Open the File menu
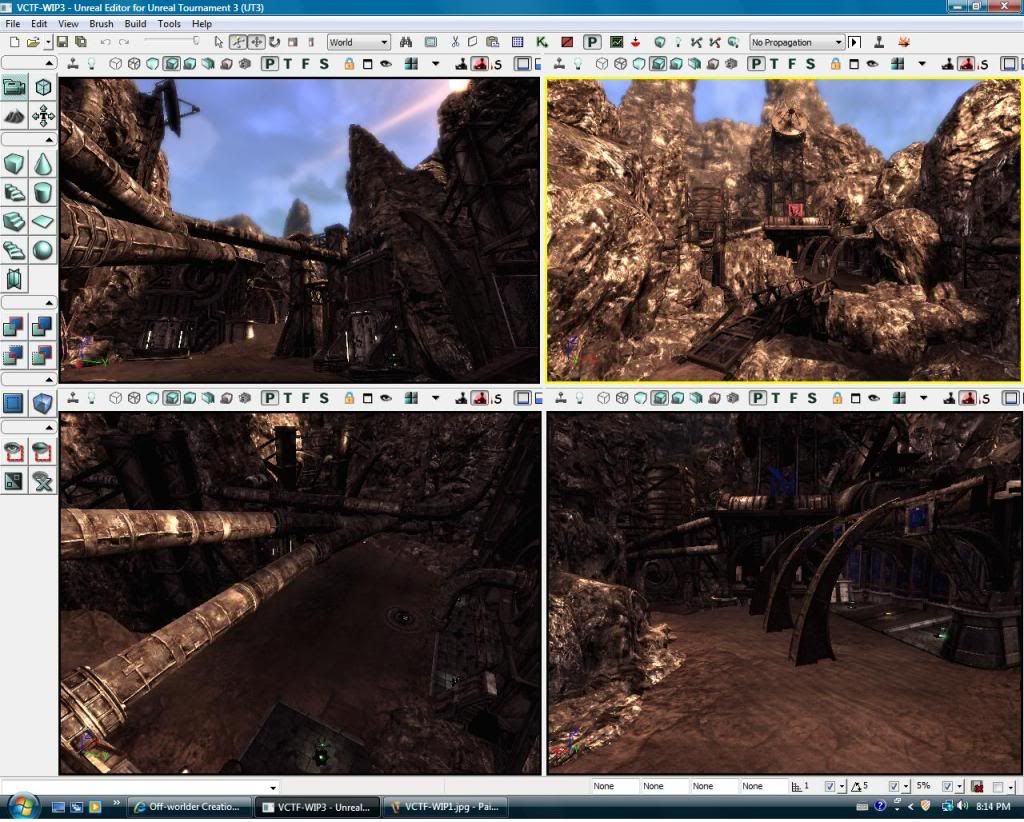The height and width of the screenshot is (822, 1024). (12, 24)
